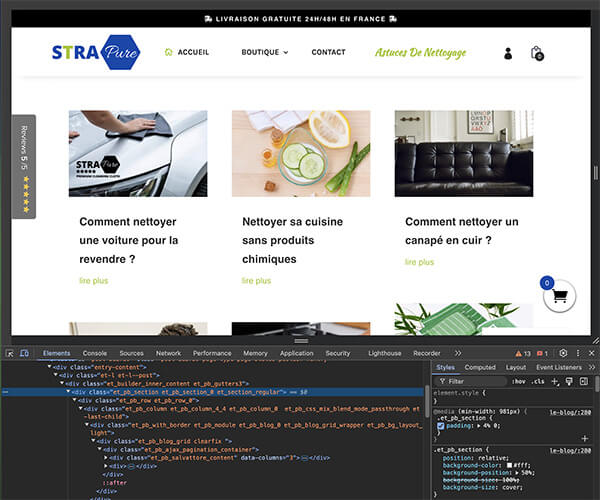Open the Layout tab in styles pane
Screen dimensions: 600x500
(x=515, y=367)
